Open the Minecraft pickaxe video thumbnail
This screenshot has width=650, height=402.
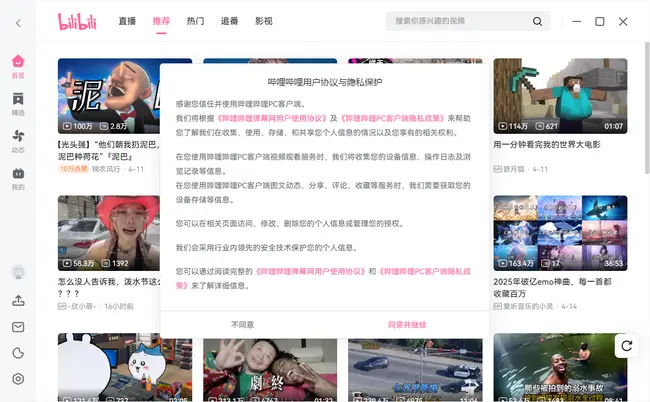pyautogui.click(x=560, y=96)
